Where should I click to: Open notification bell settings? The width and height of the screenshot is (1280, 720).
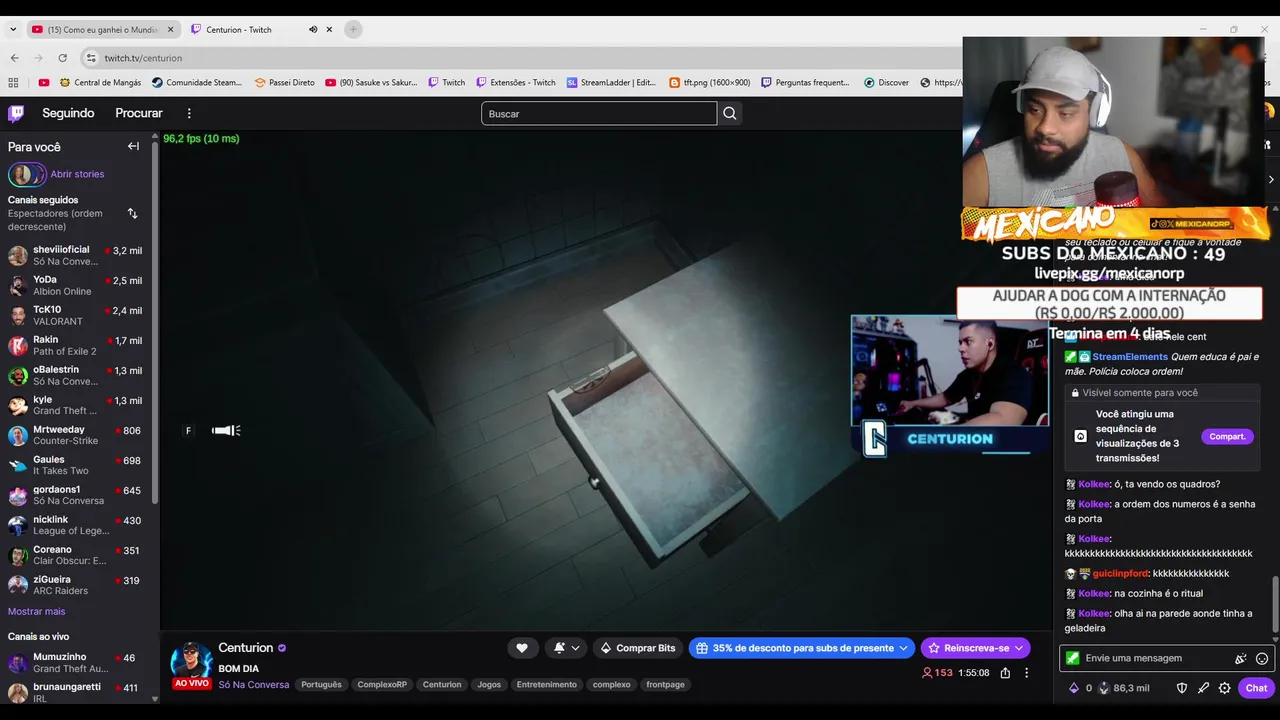pos(566,648)
